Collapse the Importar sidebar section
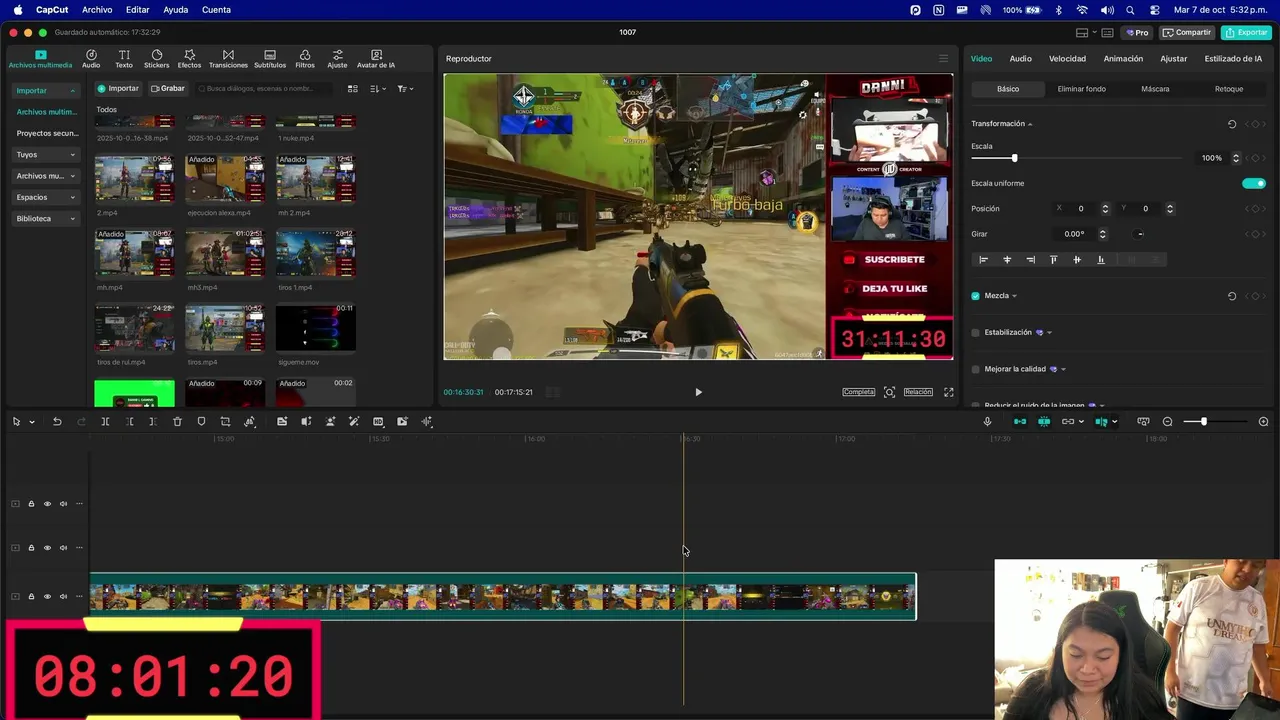 tap(72, 91)
